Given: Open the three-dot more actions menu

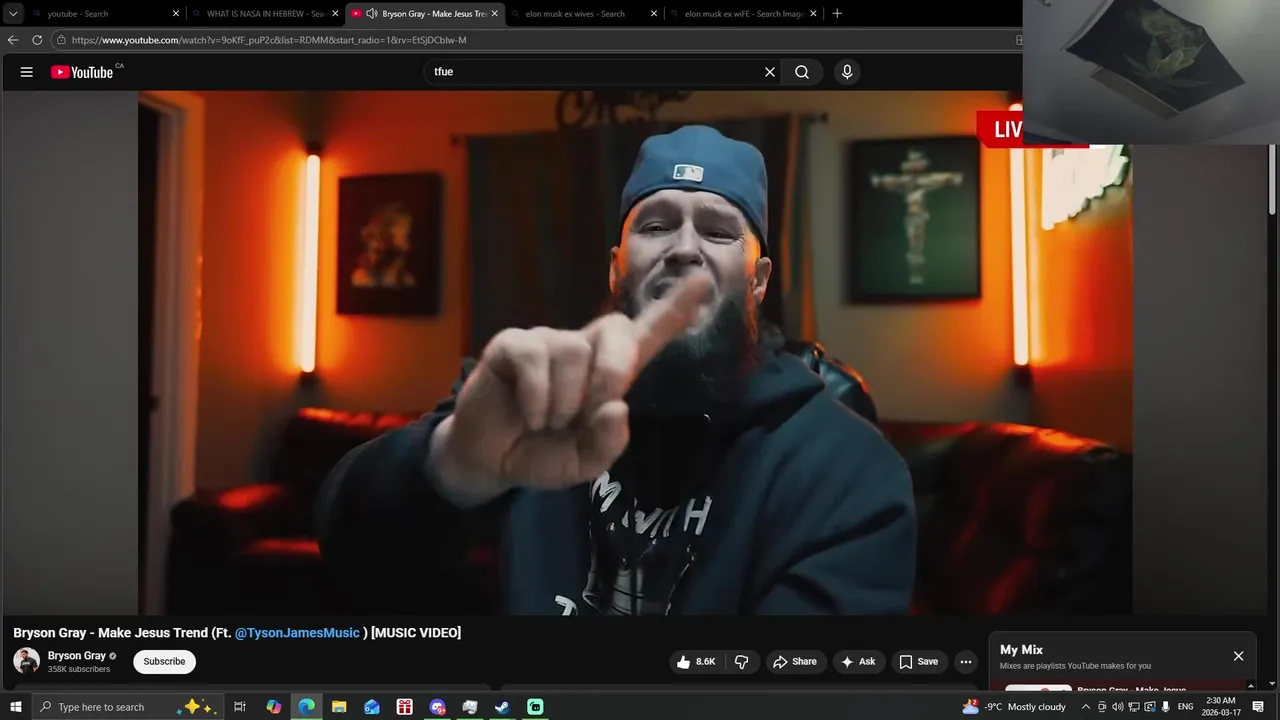Looking at the screenshot, I should coord(966,662).
